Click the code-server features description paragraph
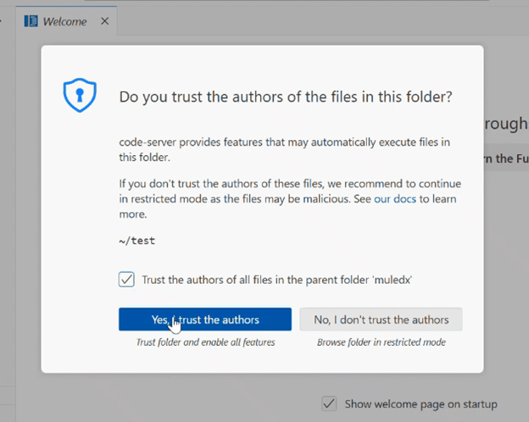Viewport: 529px width, 422px height. (x=284, y=149)
